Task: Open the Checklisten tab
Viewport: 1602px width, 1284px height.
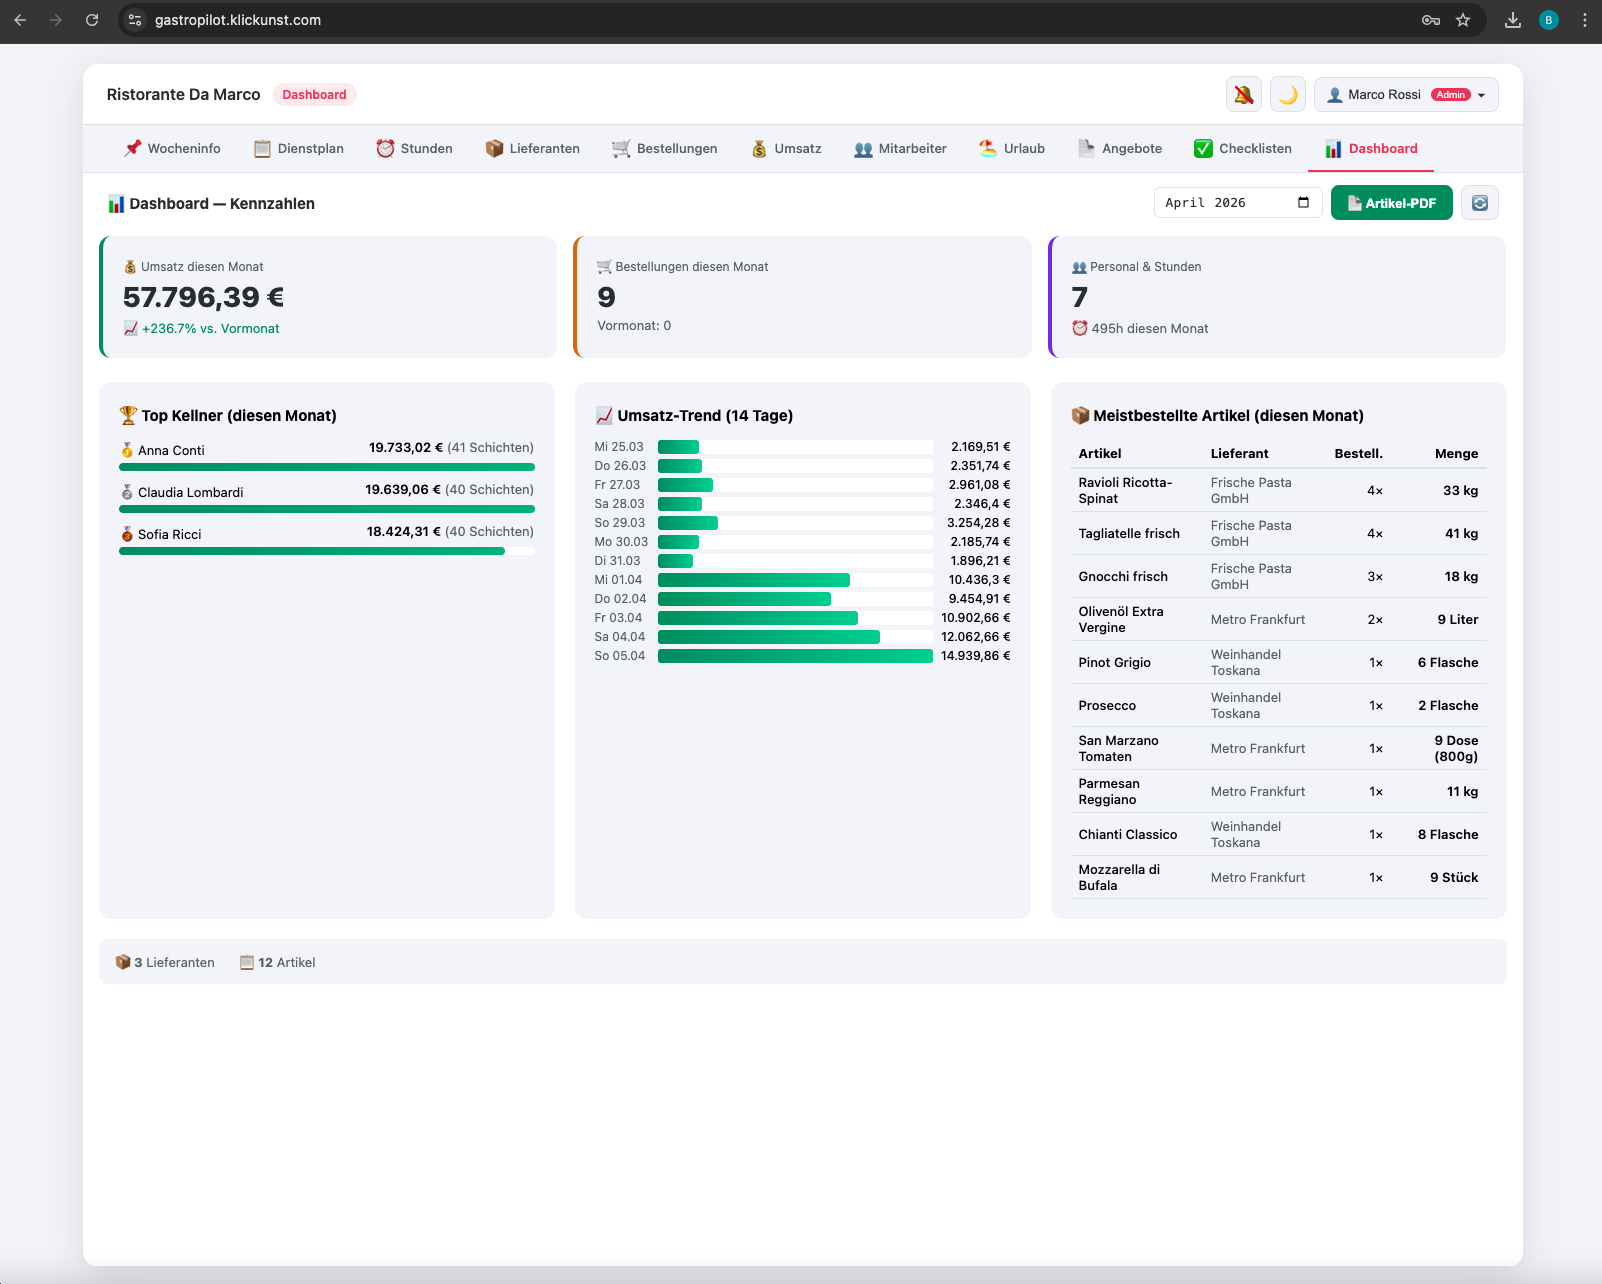Action: 1243,149
